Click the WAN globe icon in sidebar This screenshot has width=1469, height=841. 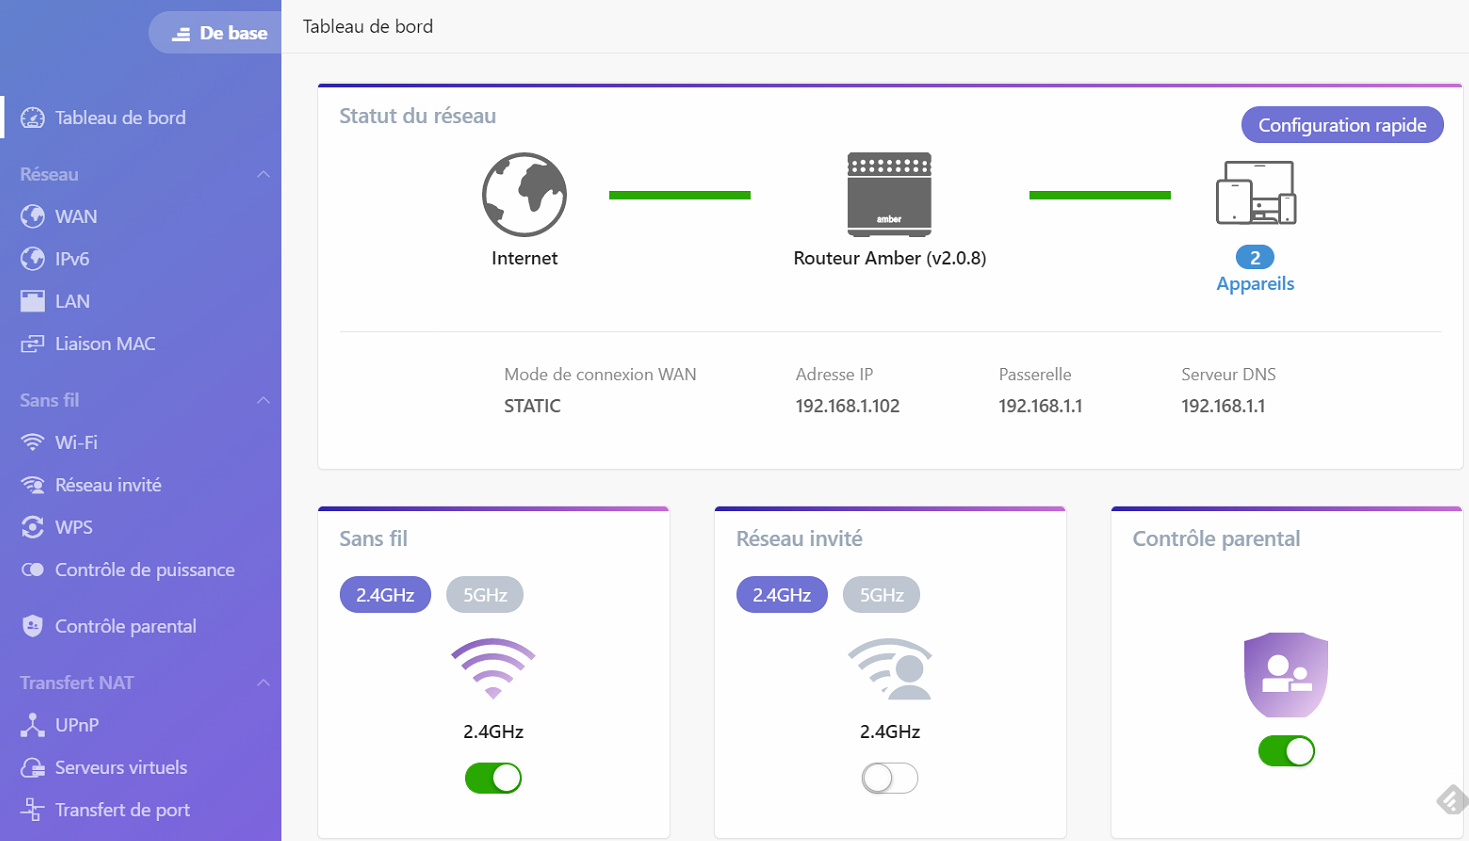[x=32, y=216]
